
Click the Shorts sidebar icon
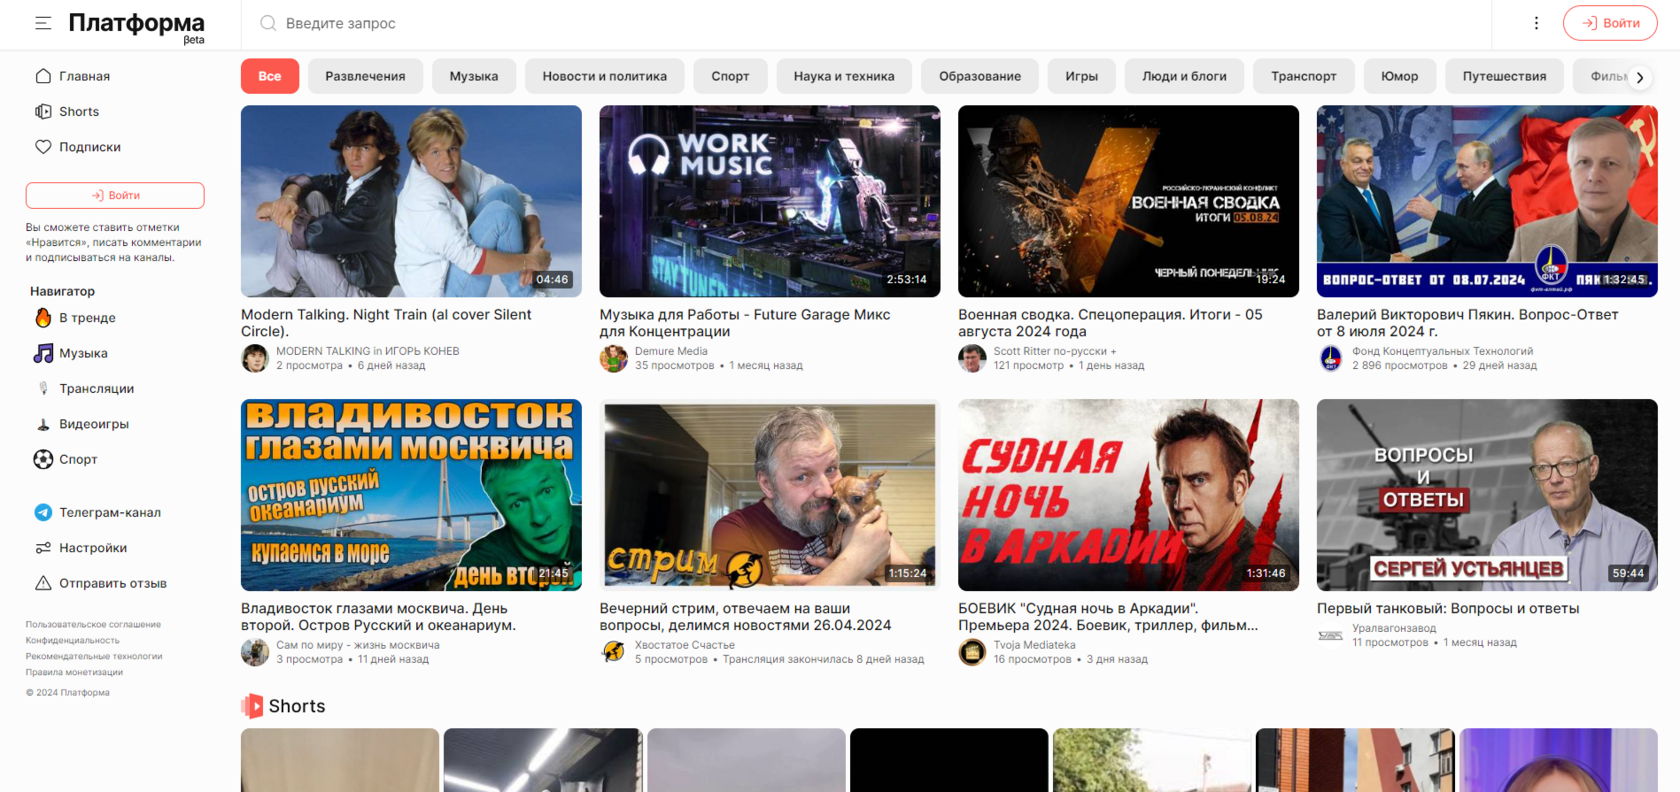tap(43, 112)
